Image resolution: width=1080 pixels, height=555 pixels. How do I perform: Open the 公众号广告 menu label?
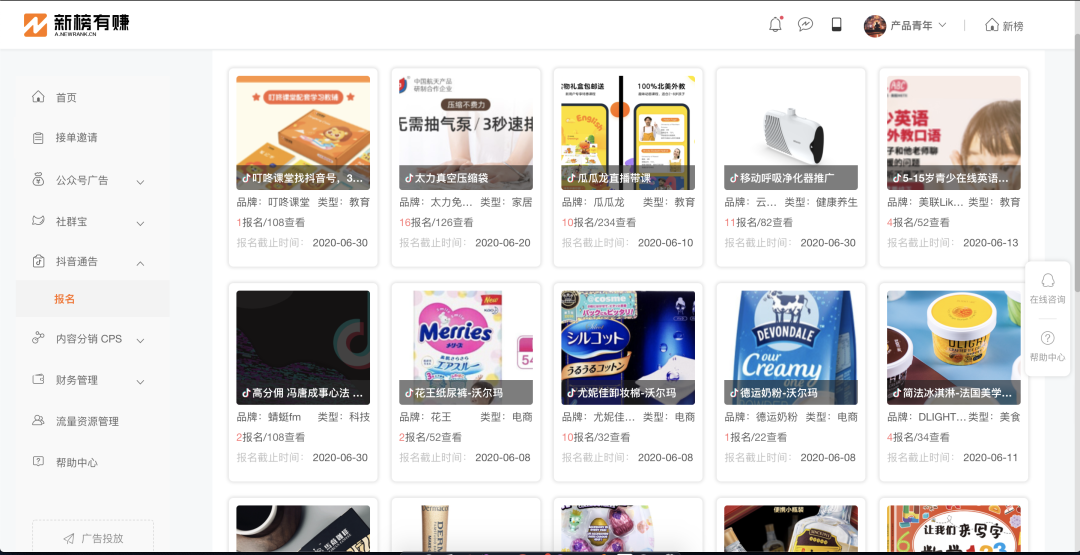pyautogui.click(x=82, y=180)
